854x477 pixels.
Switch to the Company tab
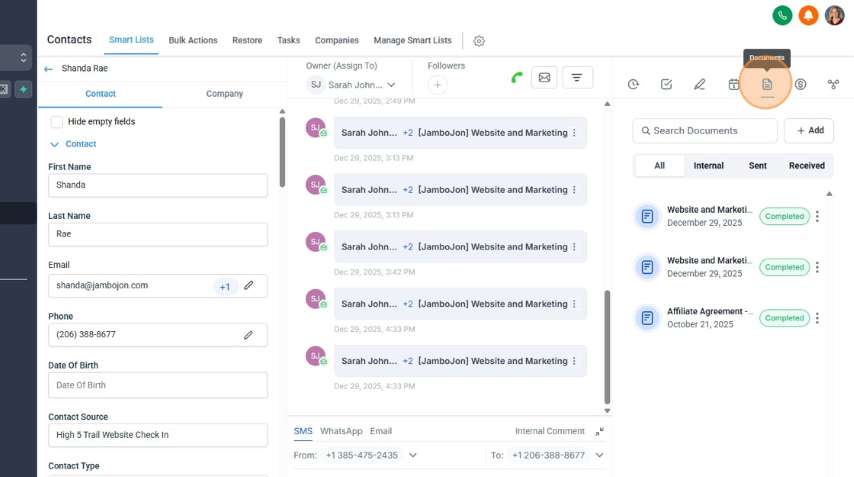224,94
